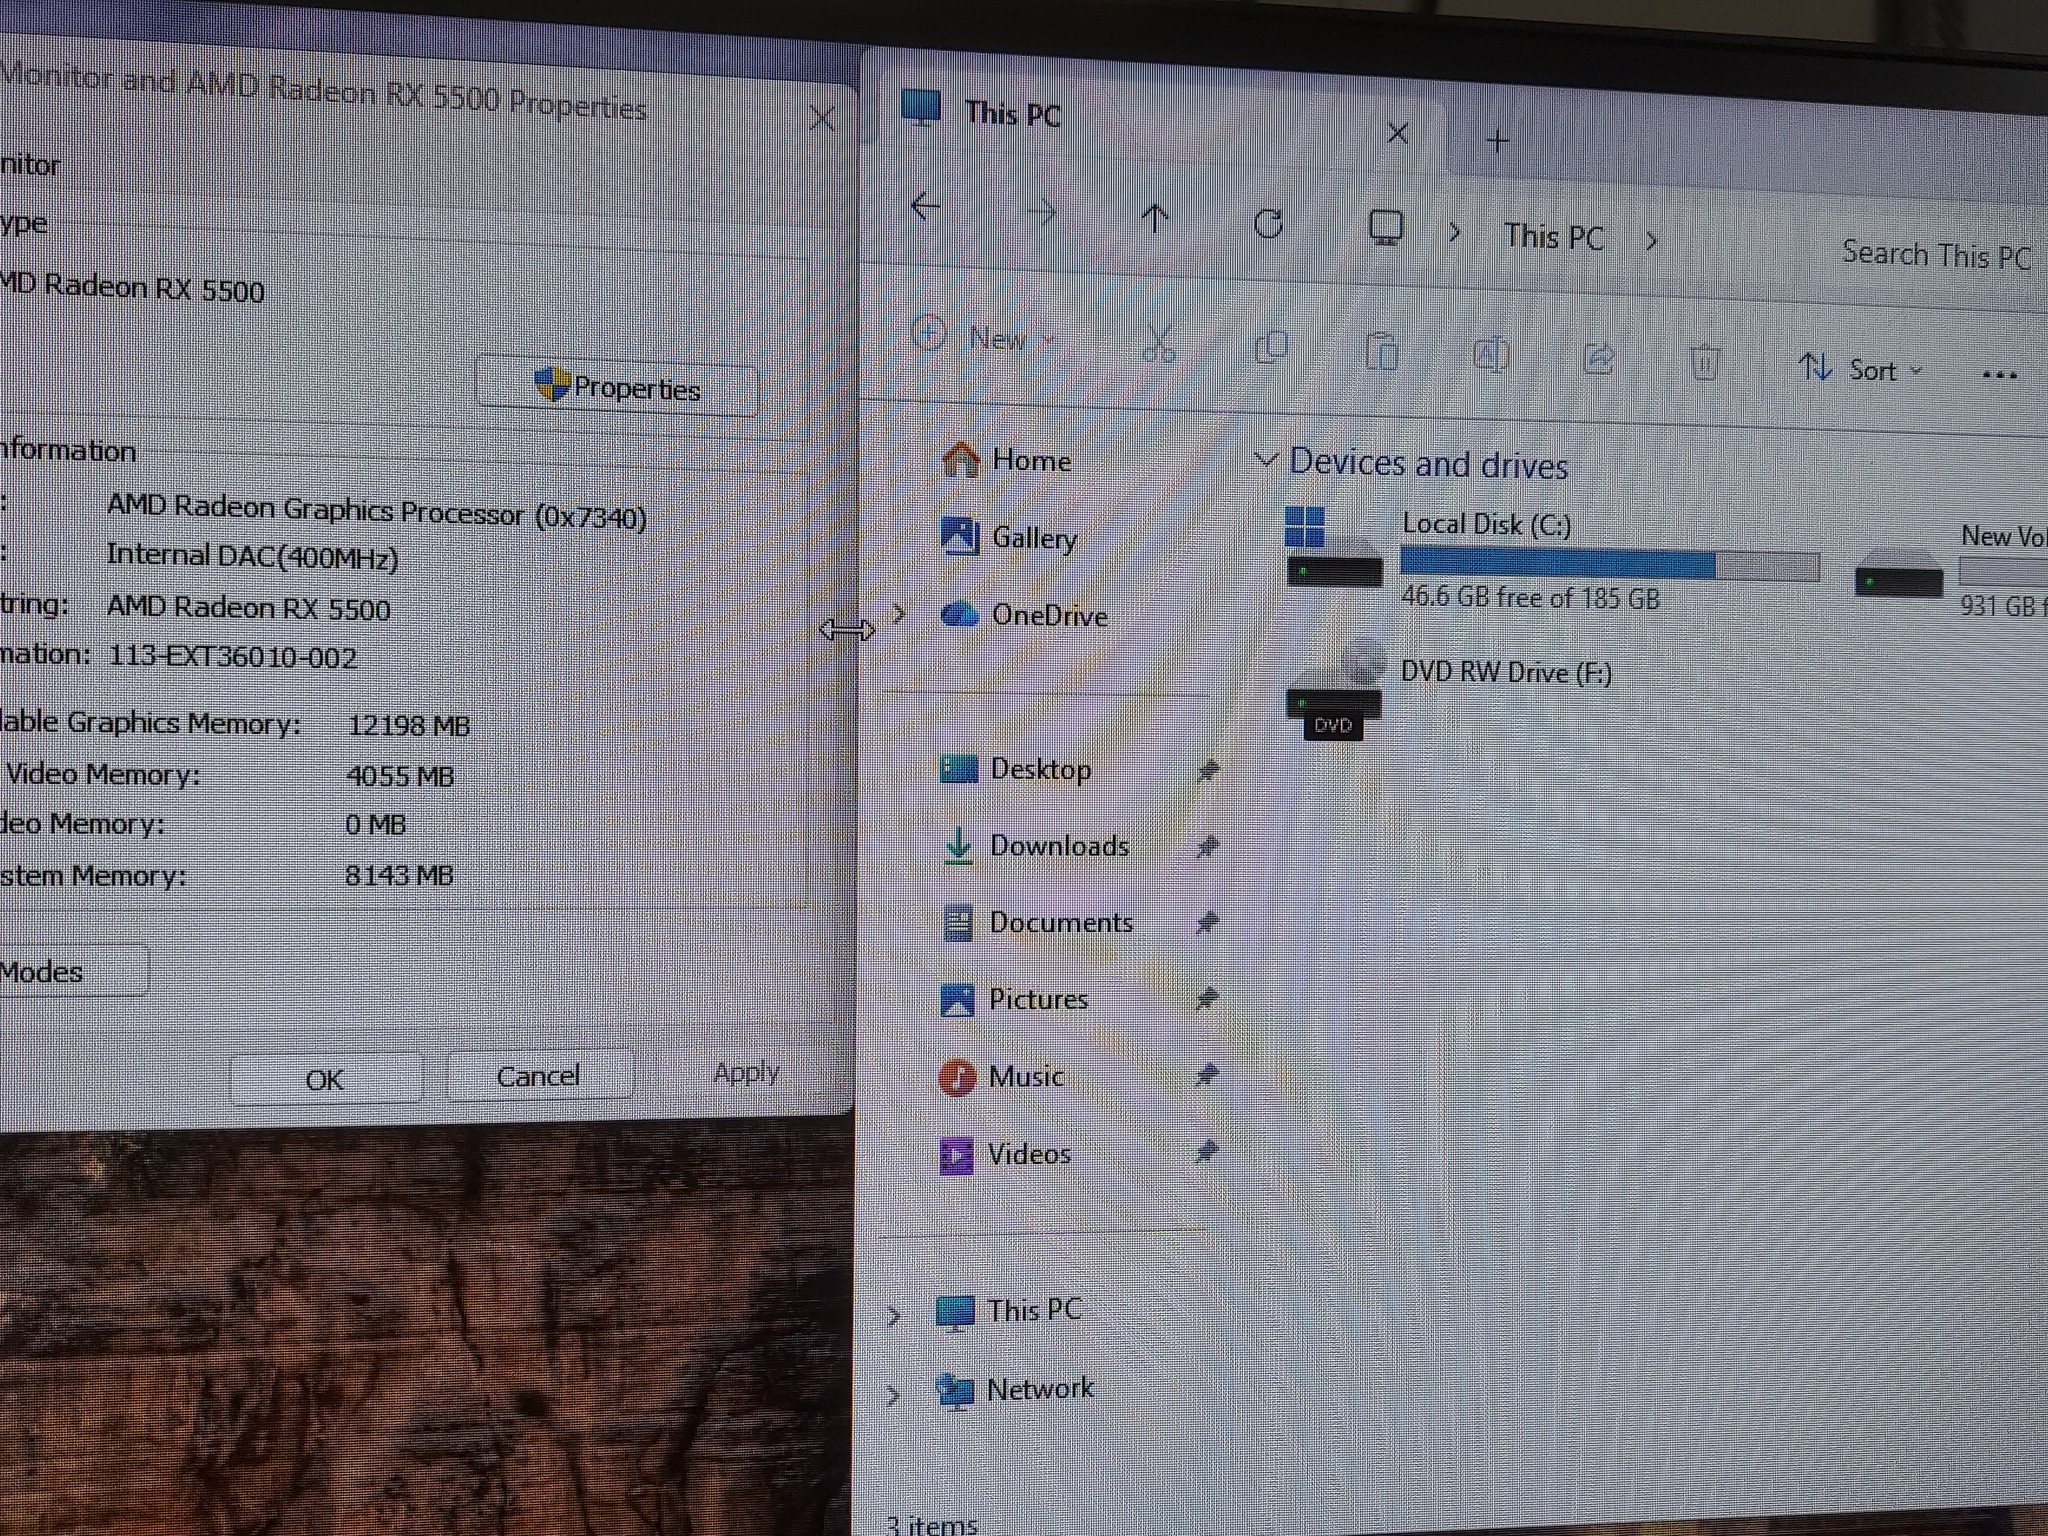Open the New item dropdown
2048x1536 pixels.
coord(985,337)
